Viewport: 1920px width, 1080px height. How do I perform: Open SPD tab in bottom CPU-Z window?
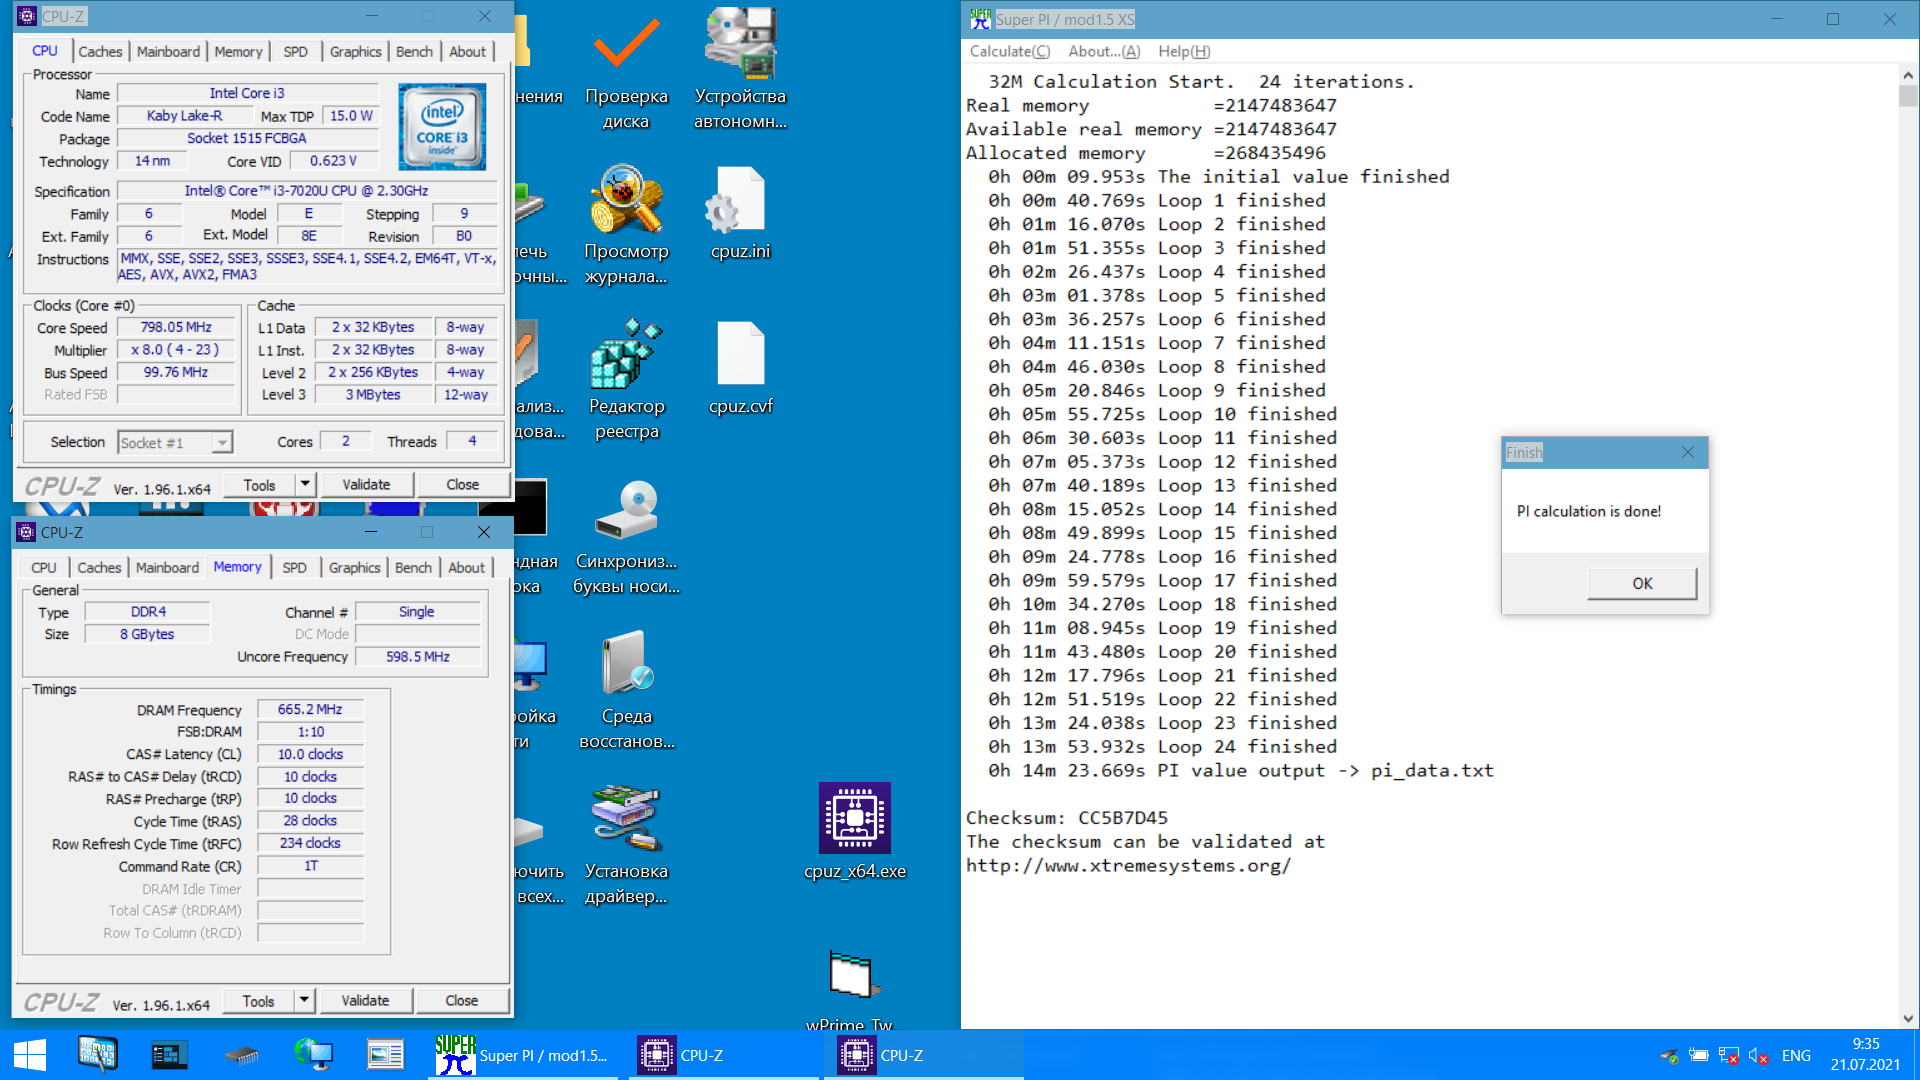294,568
